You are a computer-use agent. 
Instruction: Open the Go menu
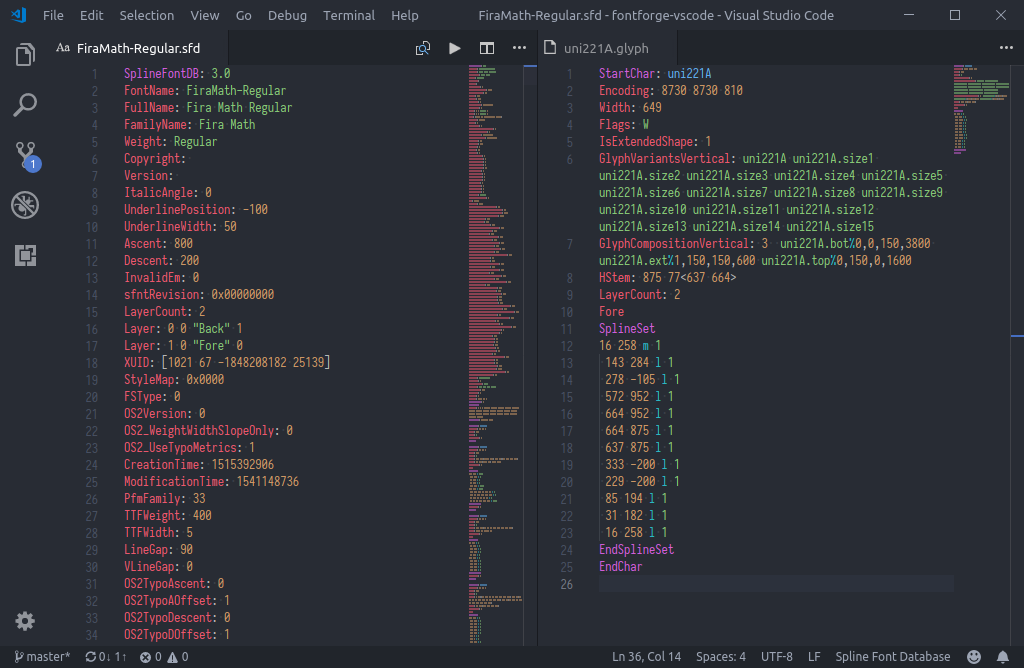pyautogui.click(x=244, y=15)
